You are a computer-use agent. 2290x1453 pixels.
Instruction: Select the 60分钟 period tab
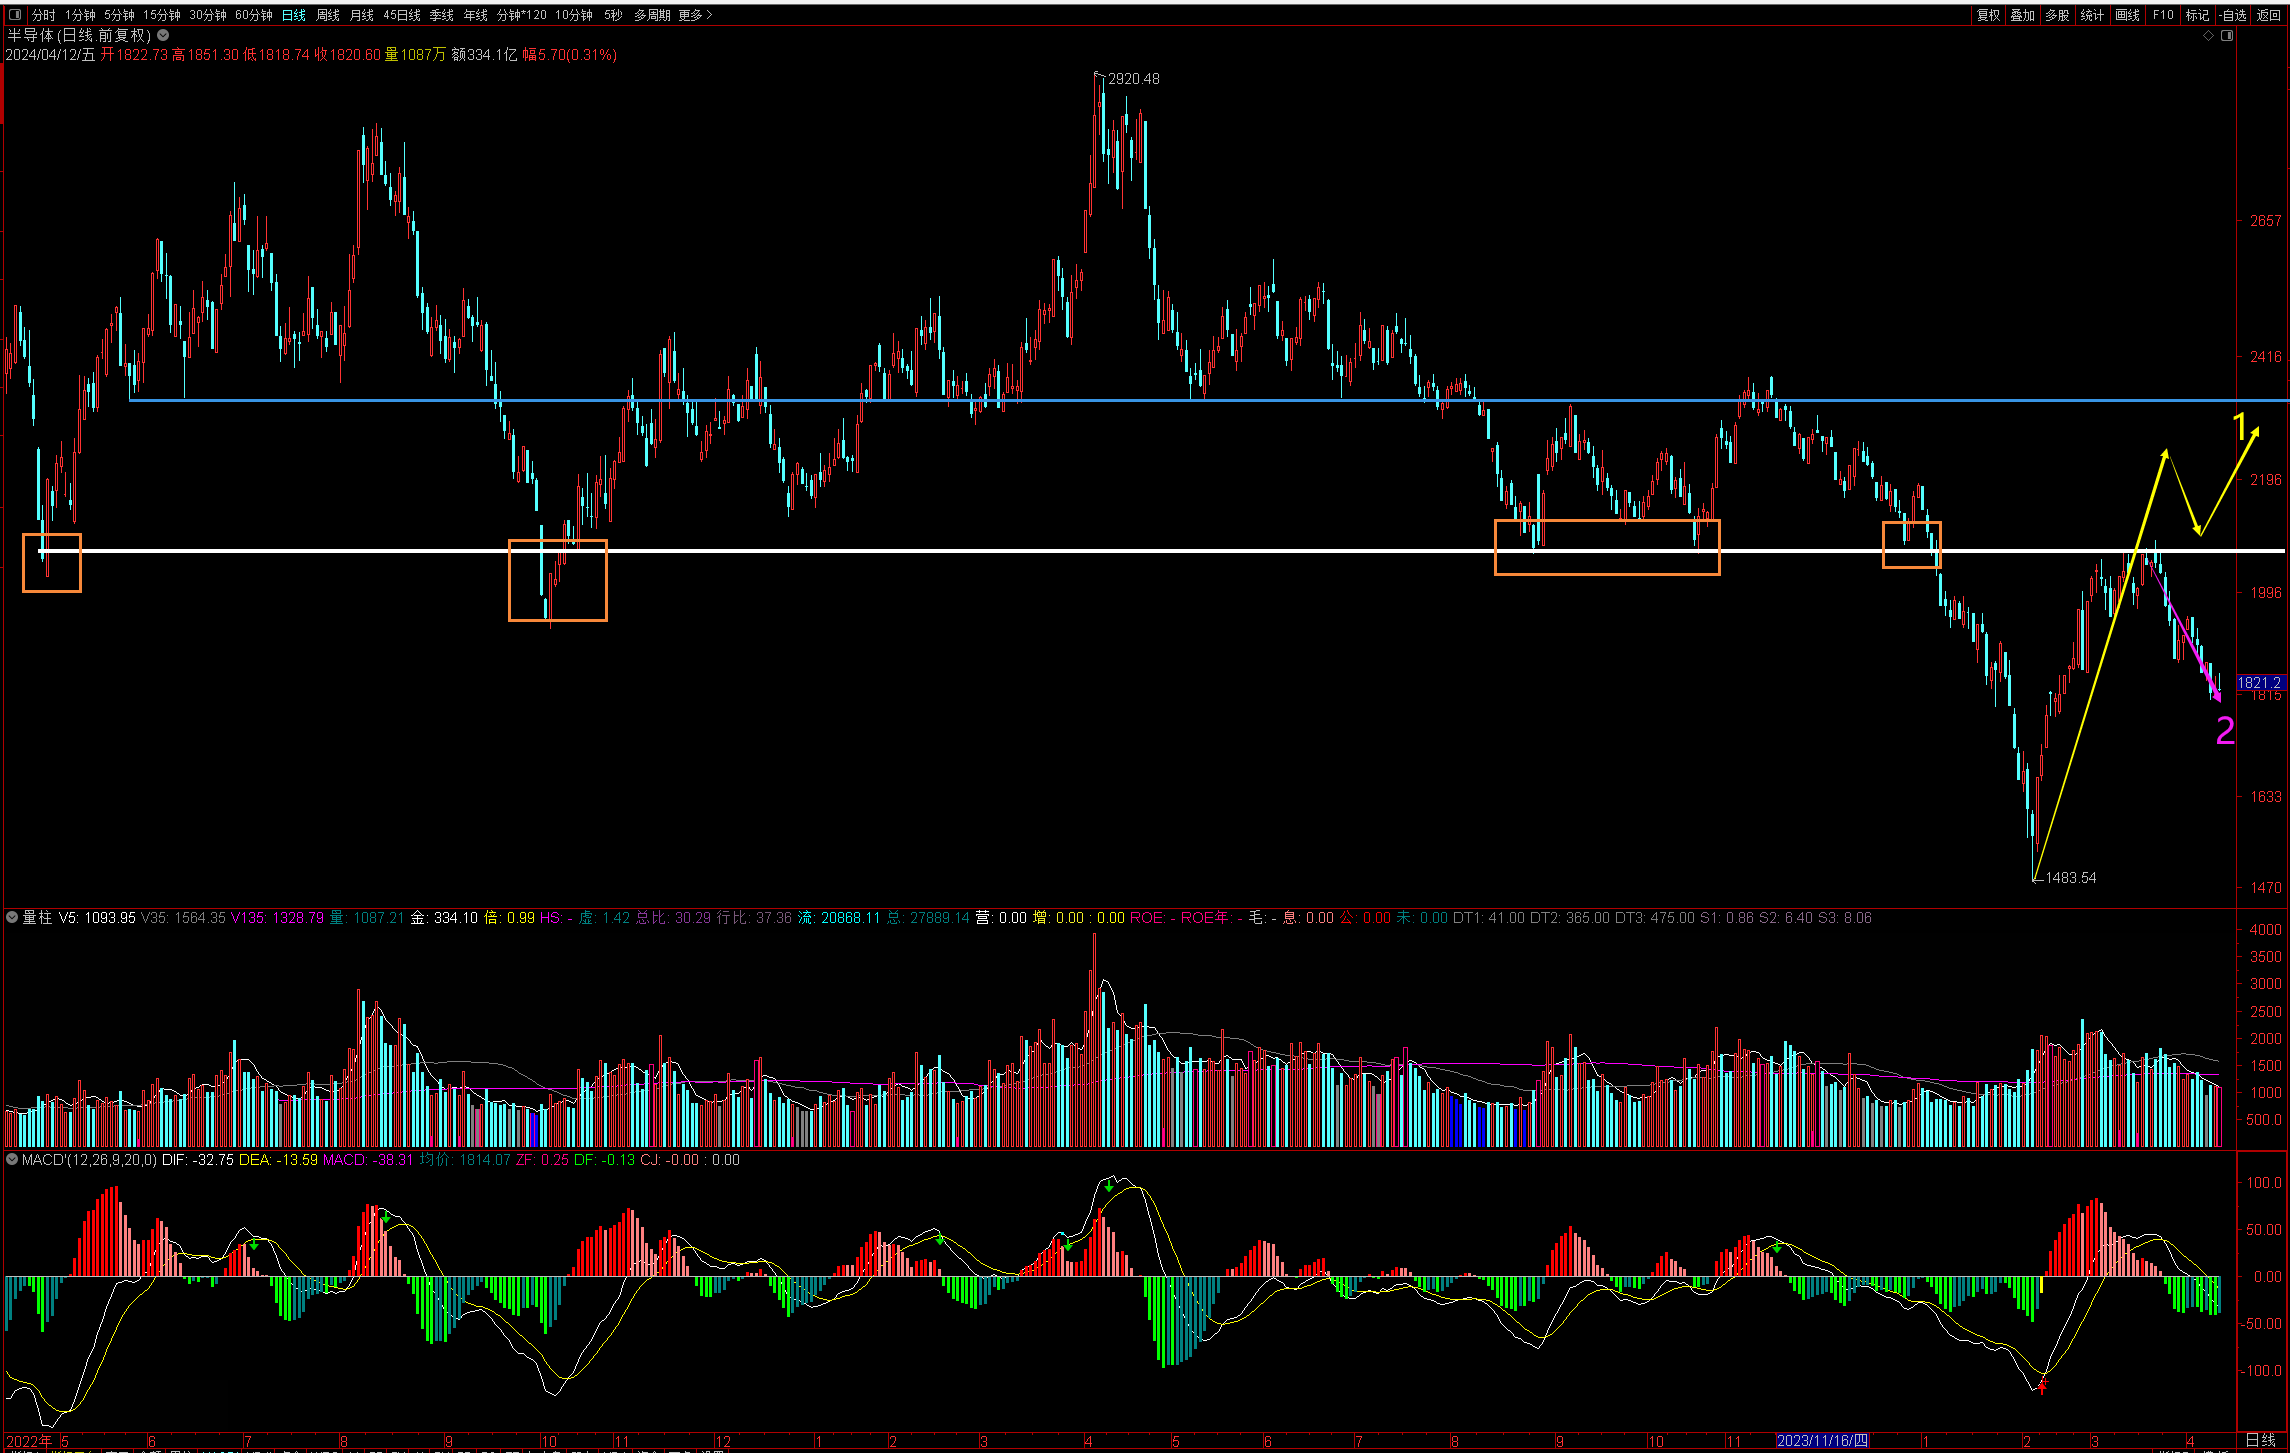click(x=254, y=15)
